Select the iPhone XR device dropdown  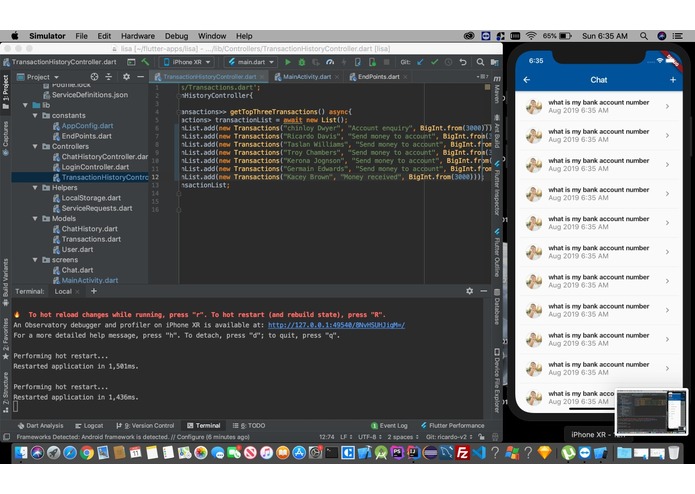[187, 62]
